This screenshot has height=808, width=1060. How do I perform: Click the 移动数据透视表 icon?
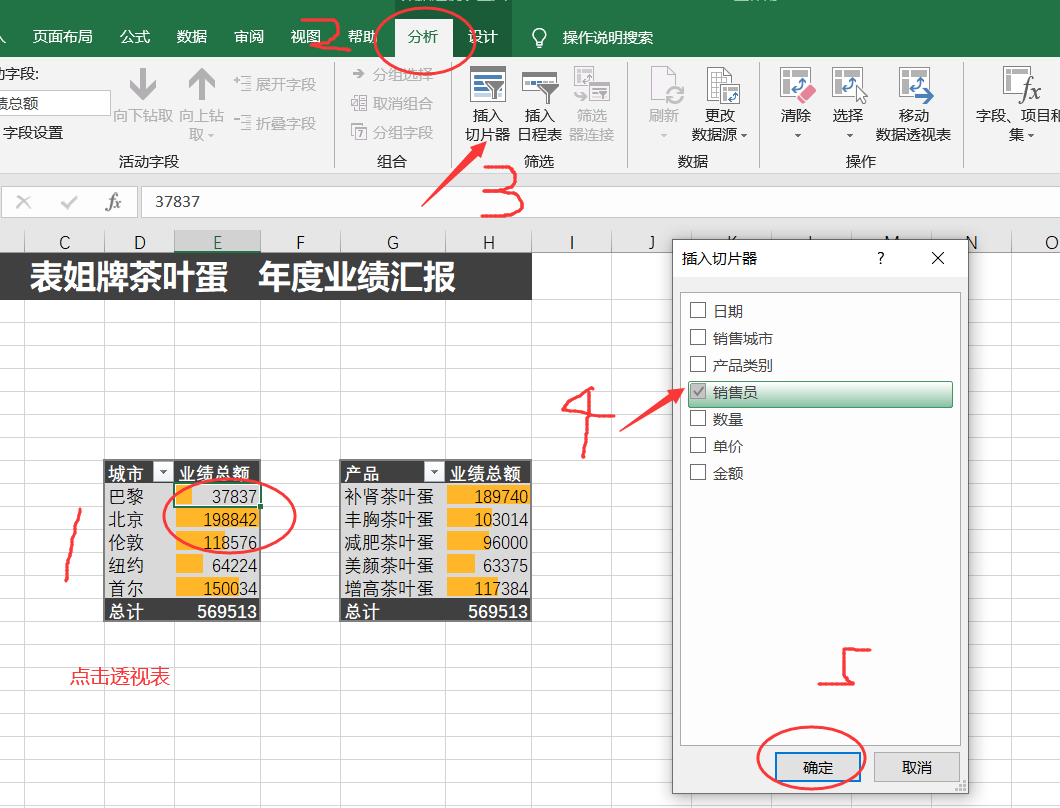[916, 100]
